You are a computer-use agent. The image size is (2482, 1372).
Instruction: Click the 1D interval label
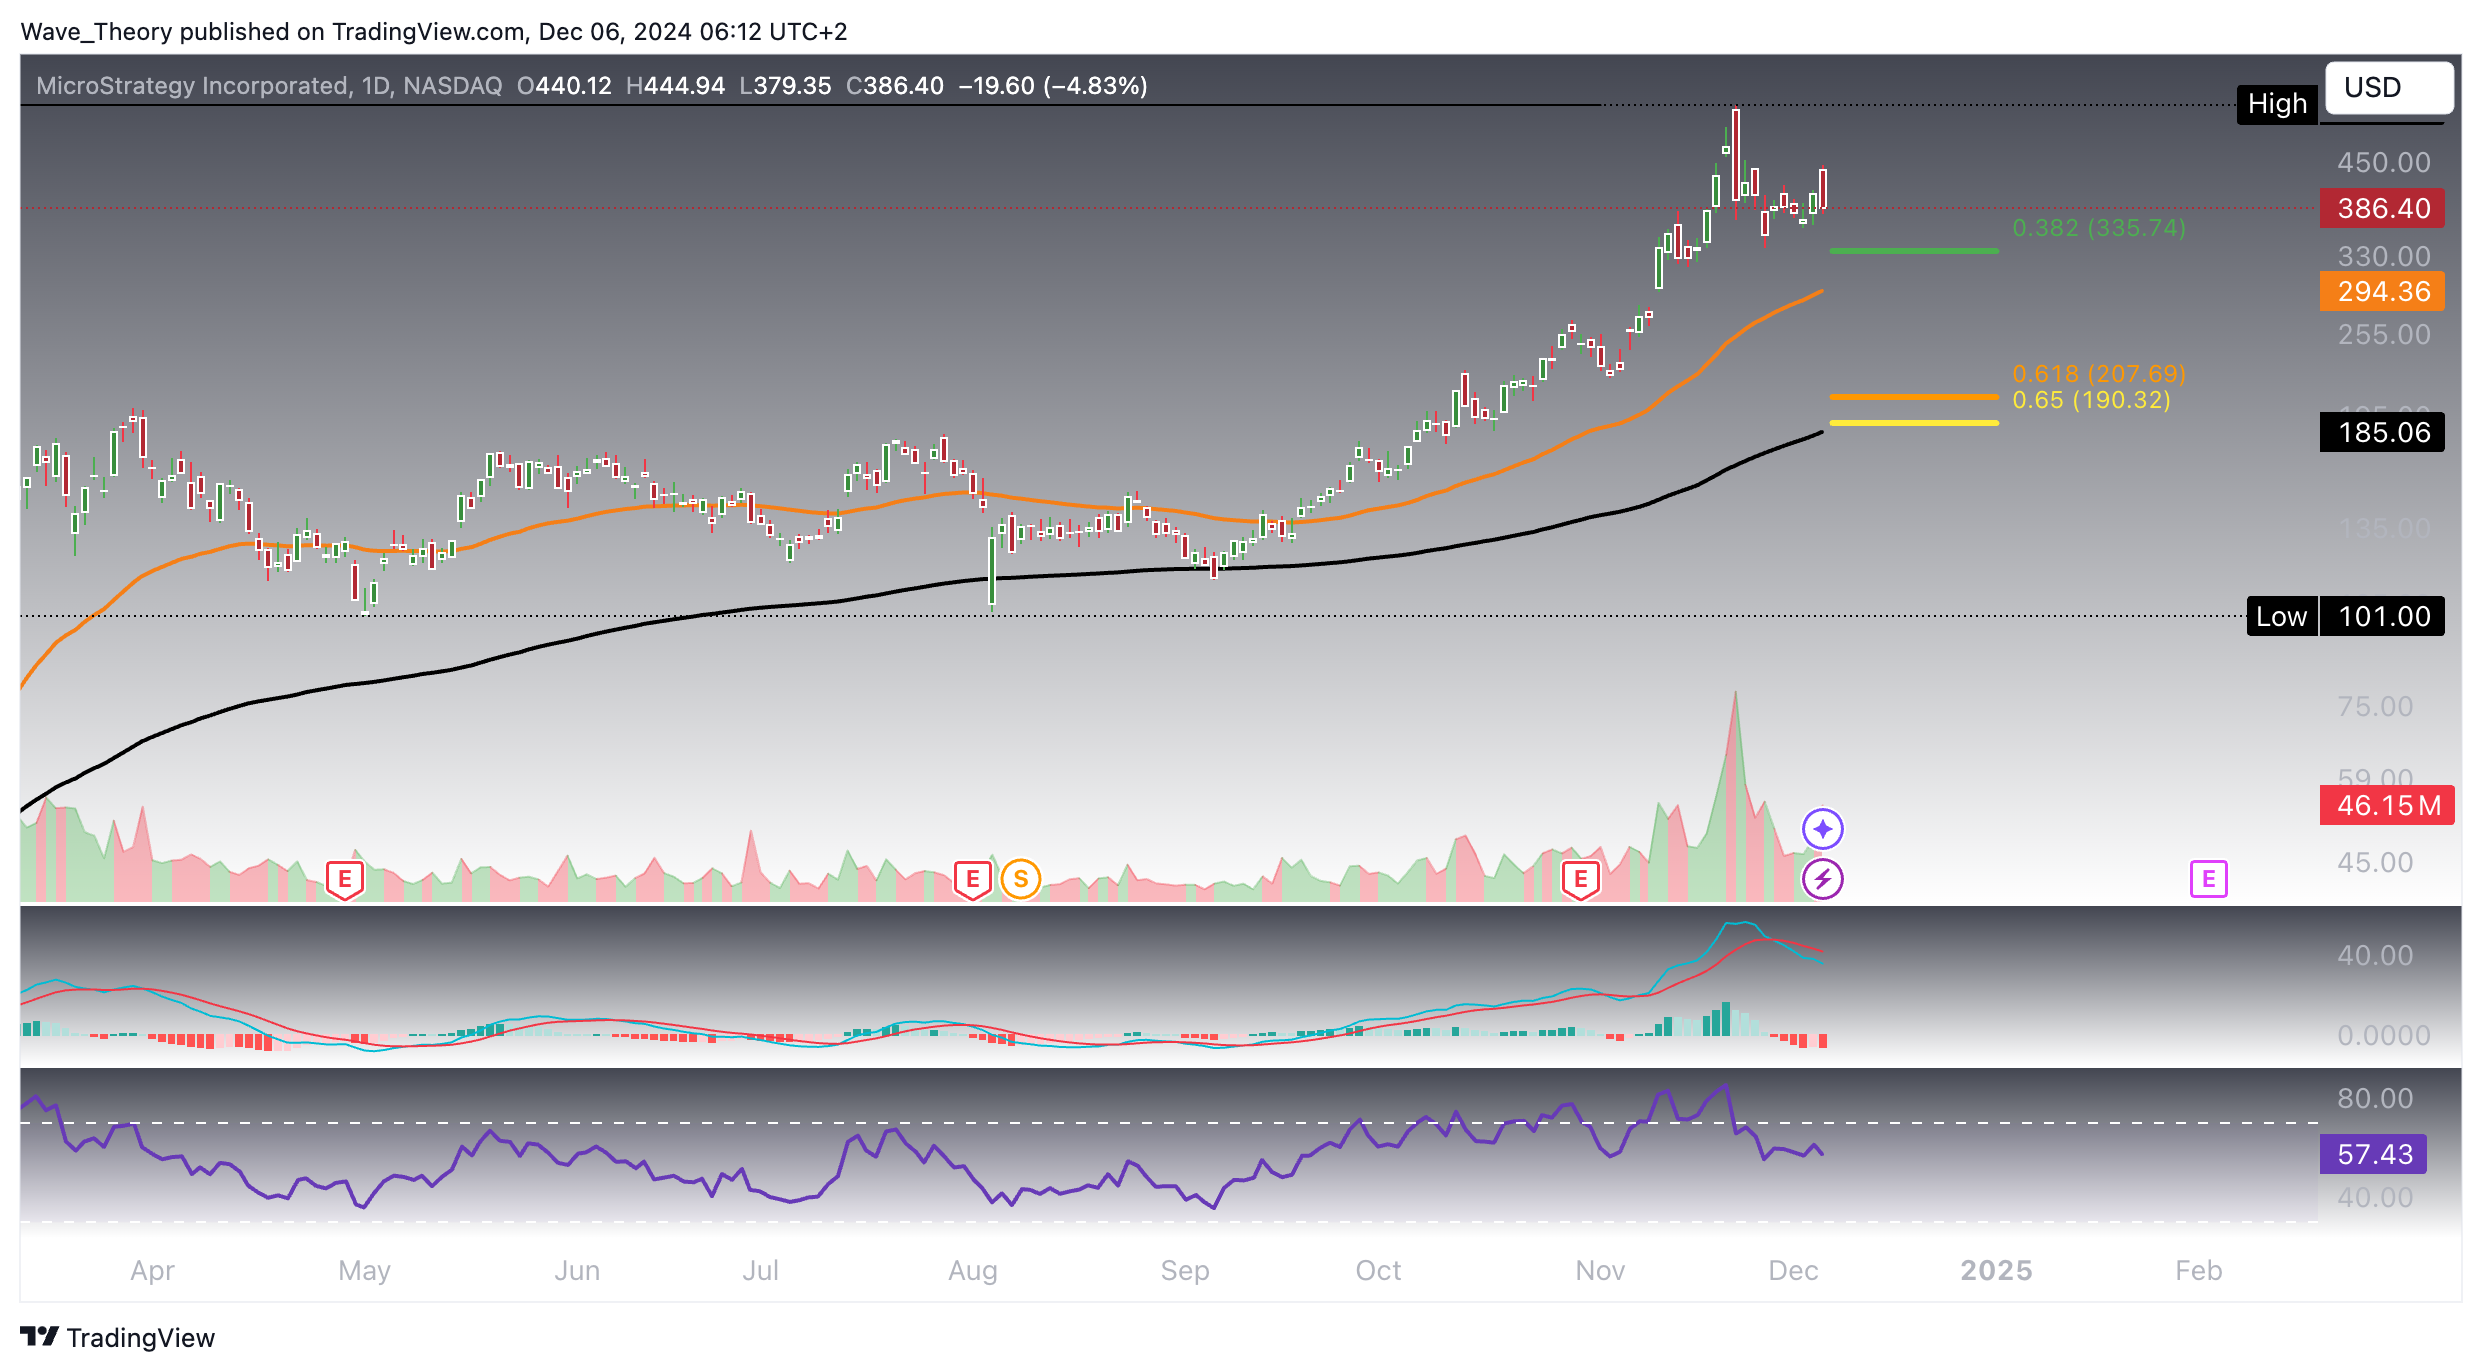click(x=377, y=86)
